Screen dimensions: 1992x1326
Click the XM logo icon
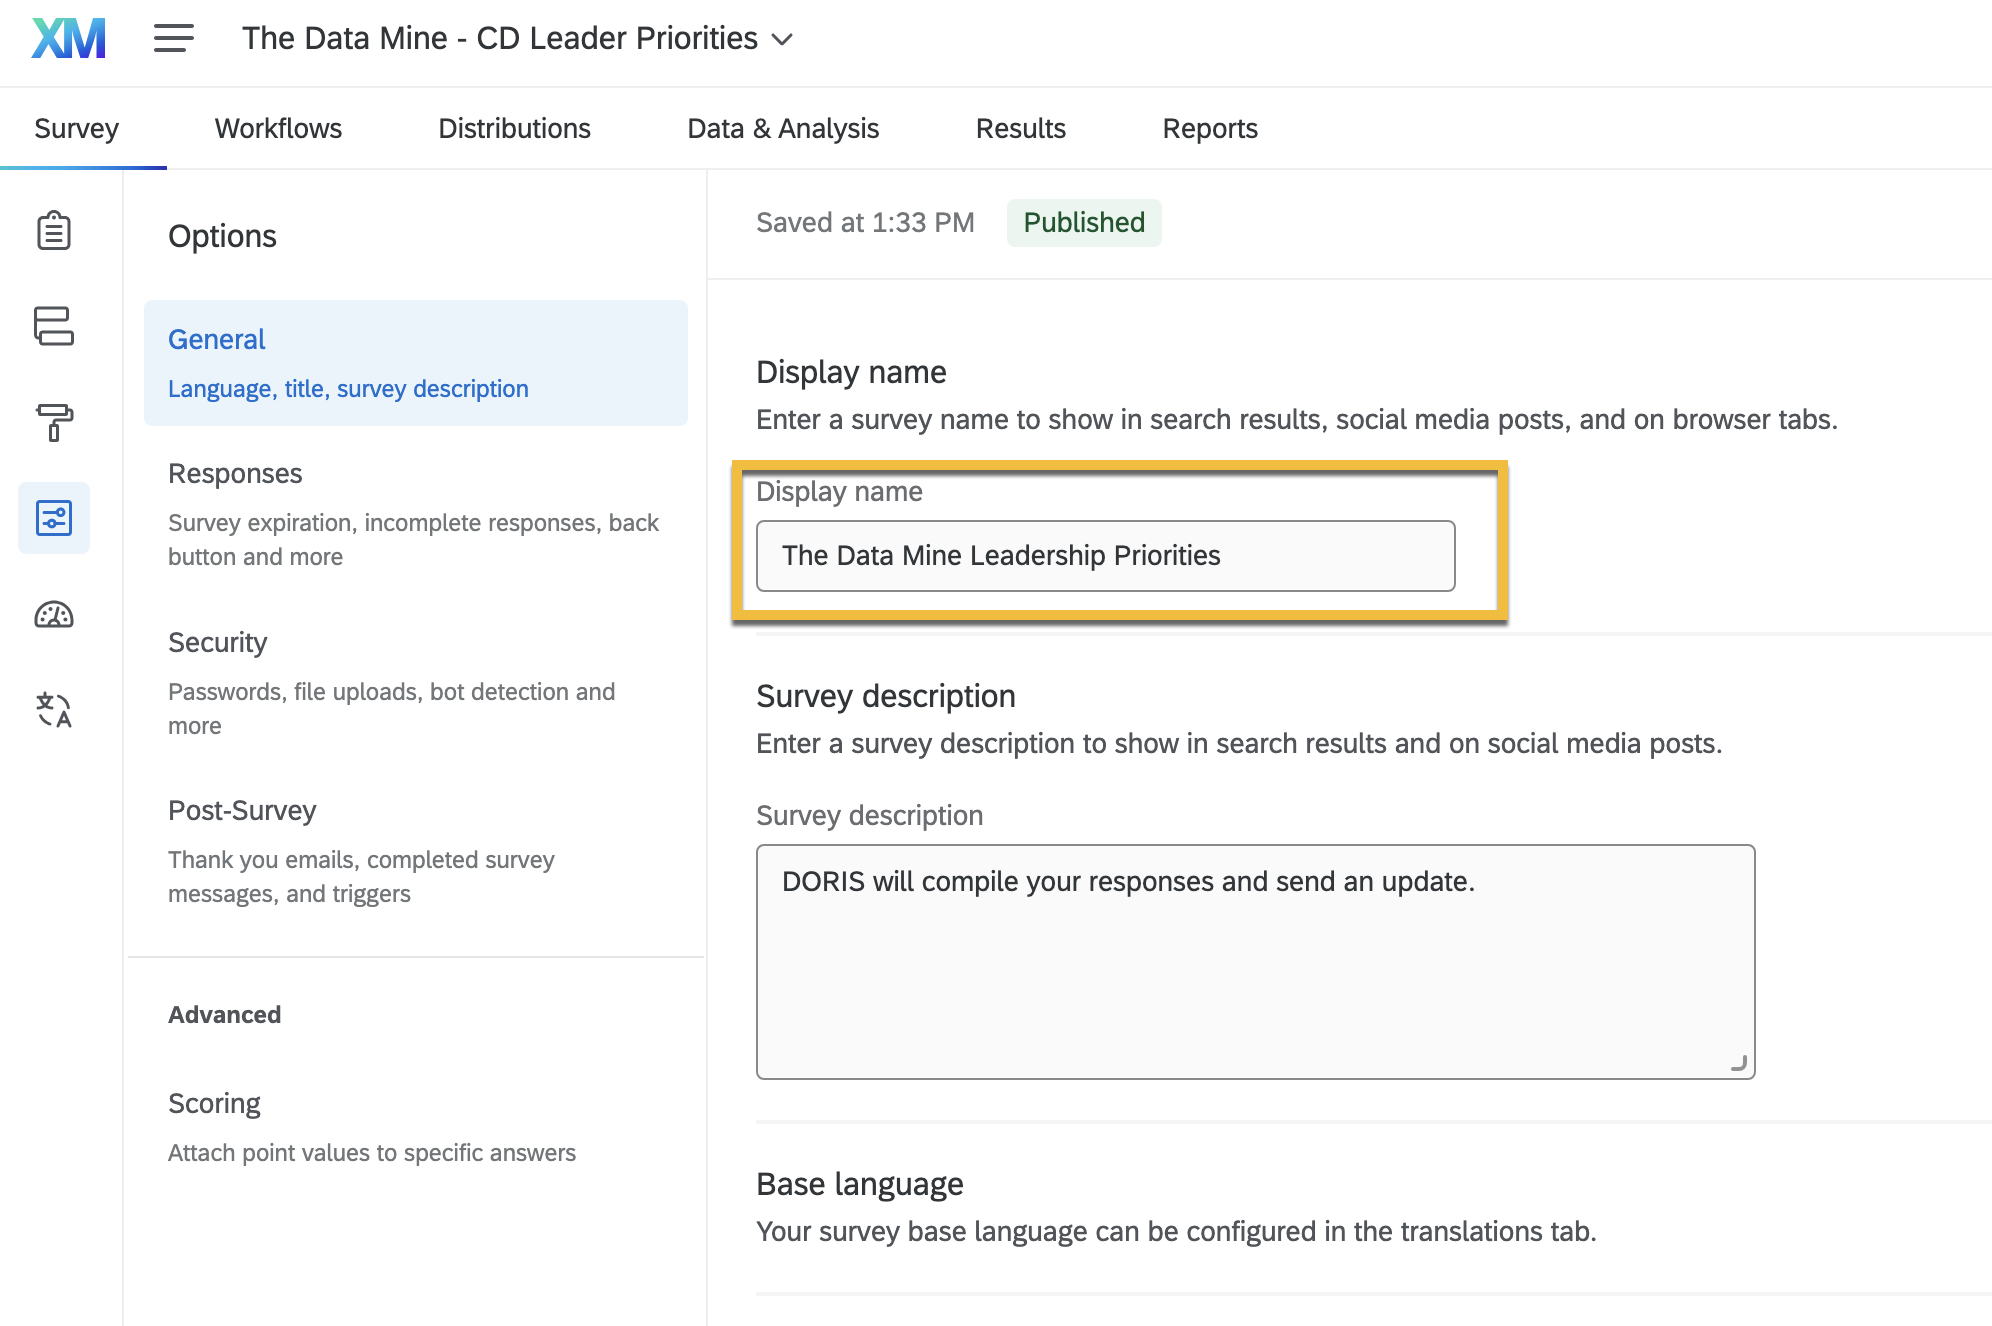68,39
